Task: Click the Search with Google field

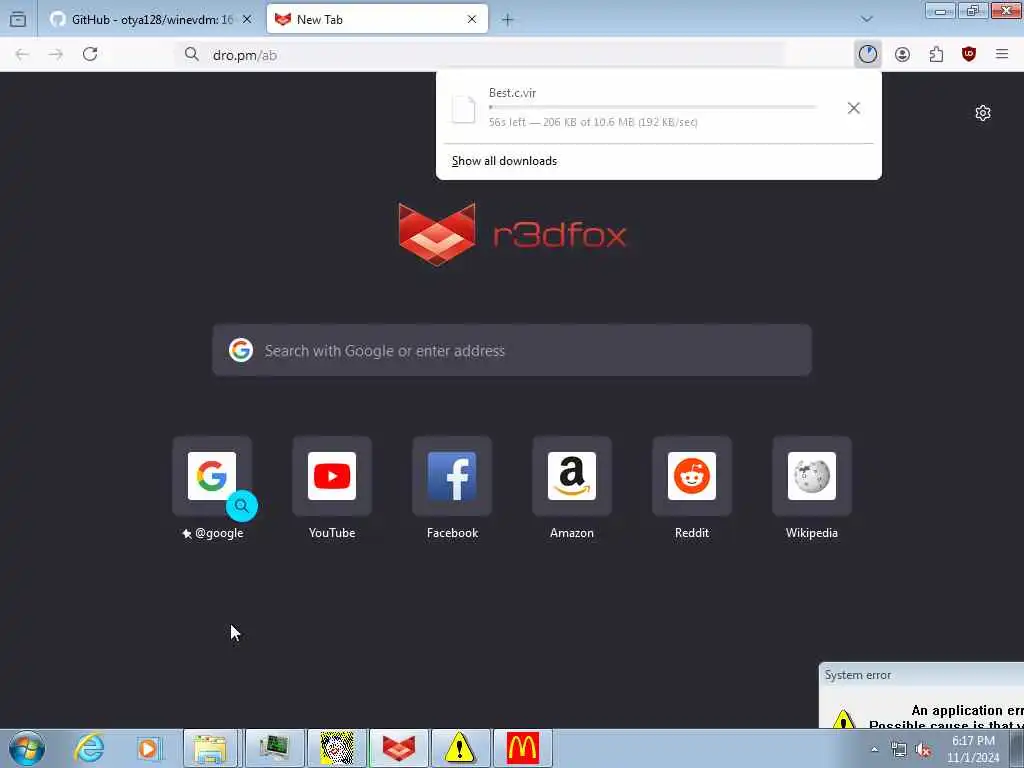Action: [512, 351]
